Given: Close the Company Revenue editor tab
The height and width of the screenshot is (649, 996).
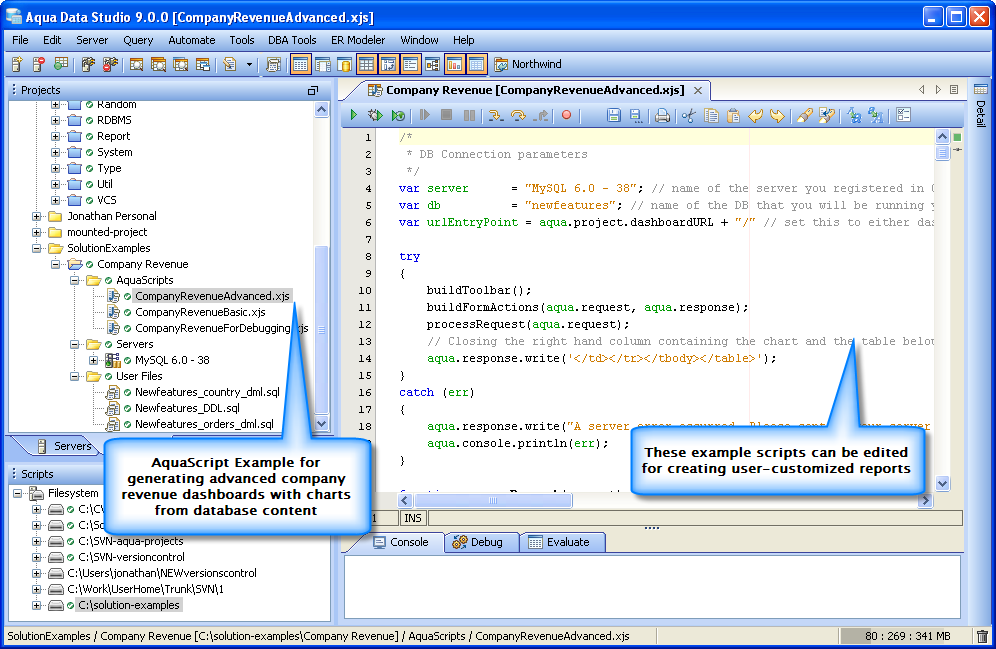Looking at the screenshot, I should [698, 90].
